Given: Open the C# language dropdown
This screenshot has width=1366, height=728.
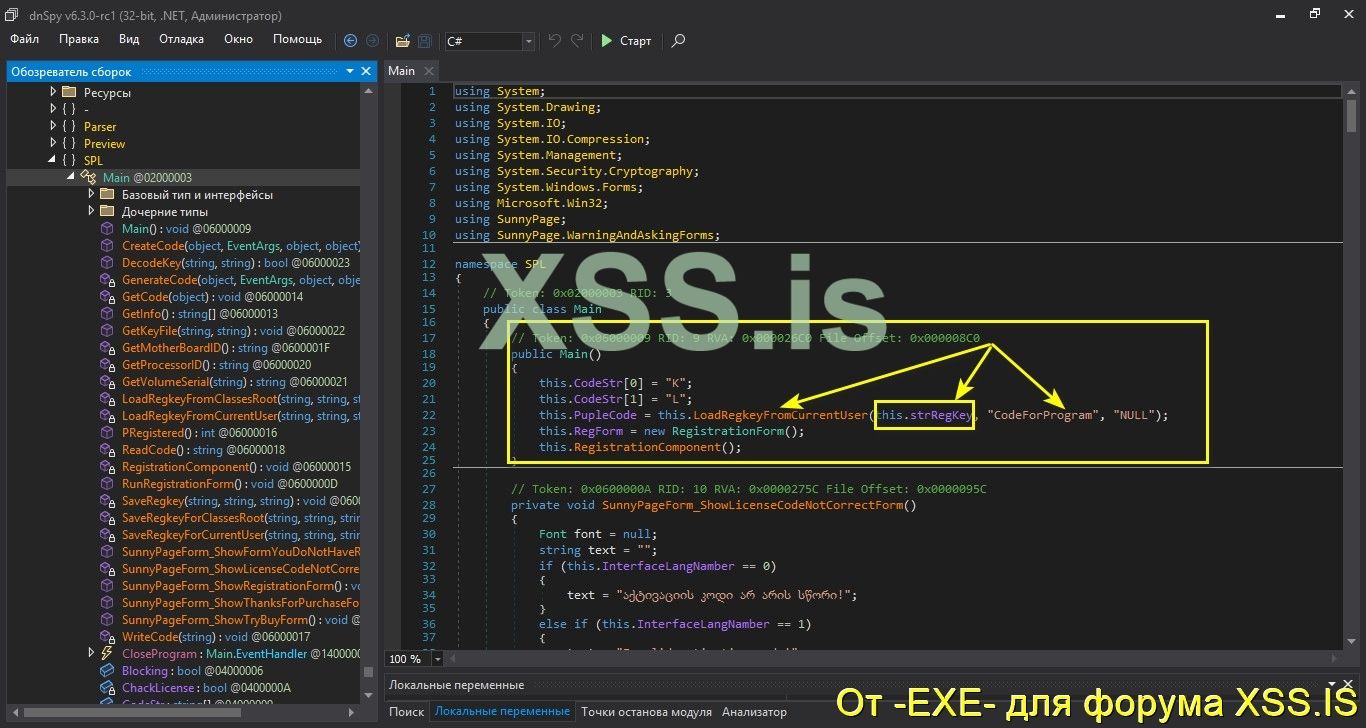Looking at the screenshot, I should click(528, 41).
